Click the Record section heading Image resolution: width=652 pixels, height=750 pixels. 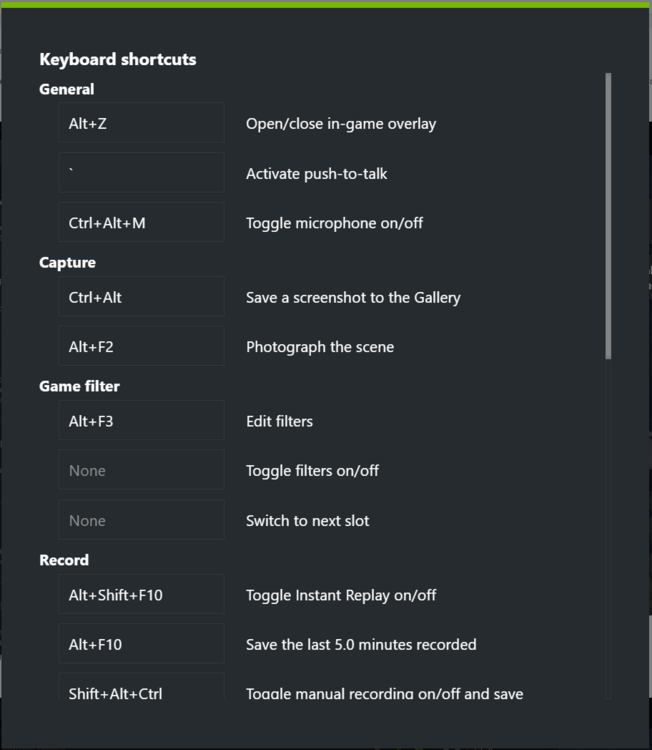64,560
